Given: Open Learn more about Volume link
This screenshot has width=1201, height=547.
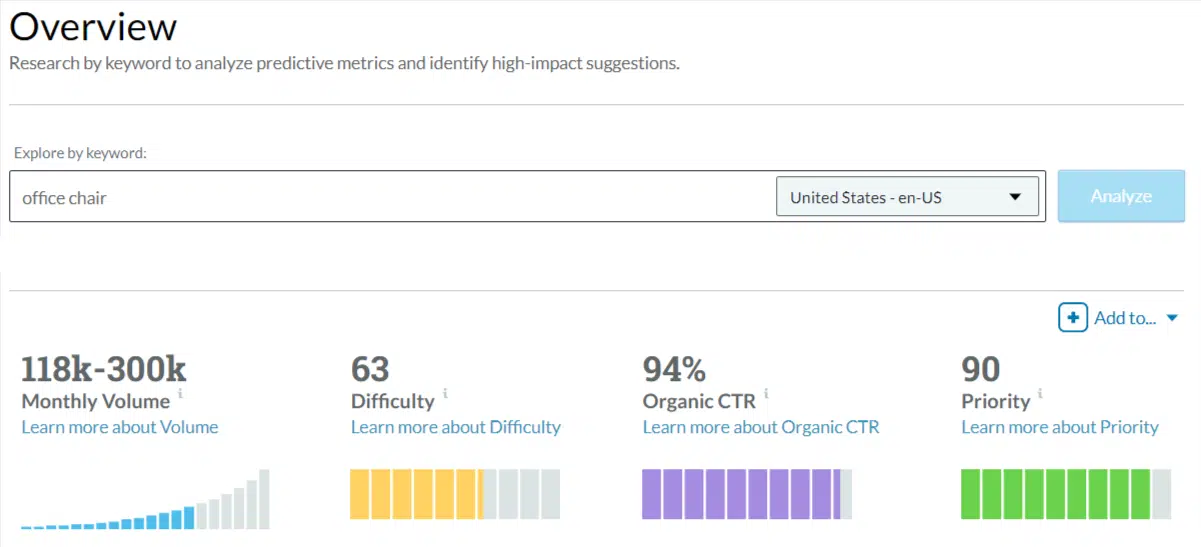Looking at the screenshot, I should (x=120, y=427).
